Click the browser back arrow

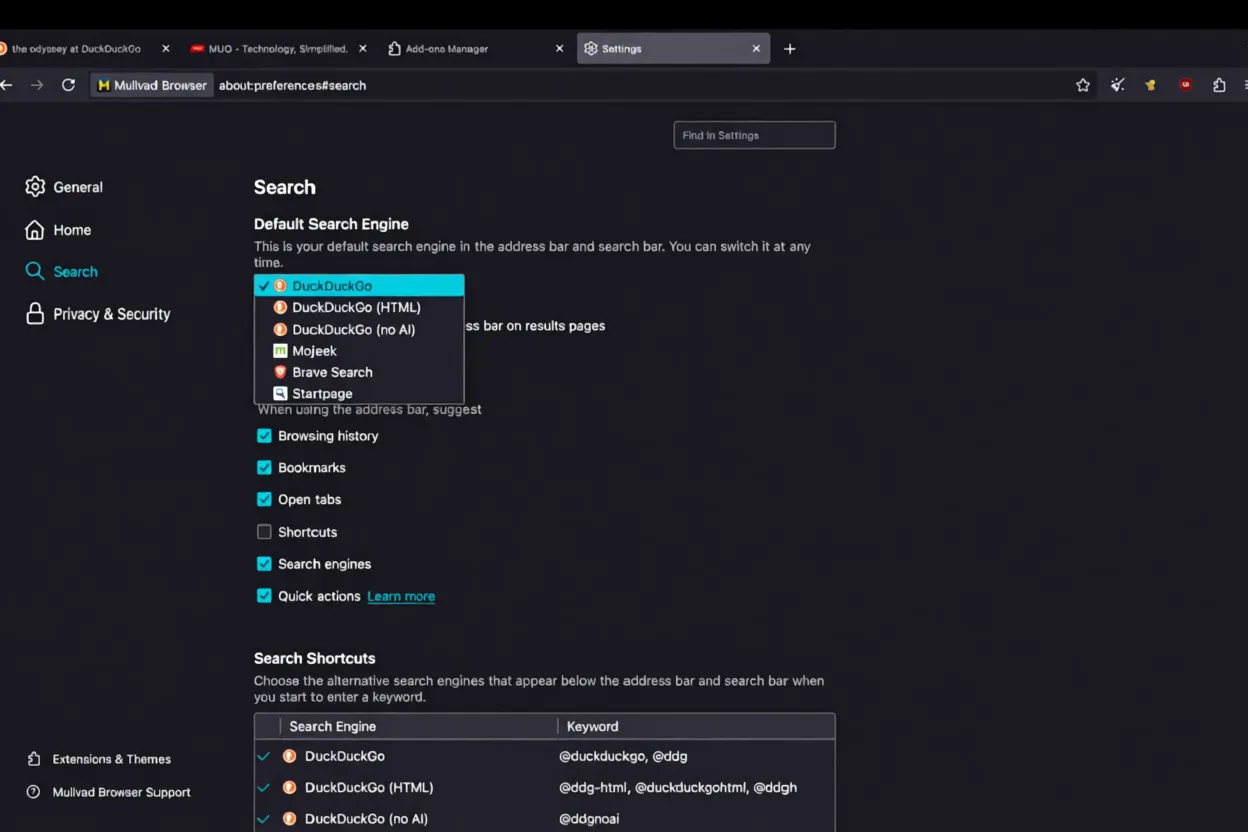[6, 85]
